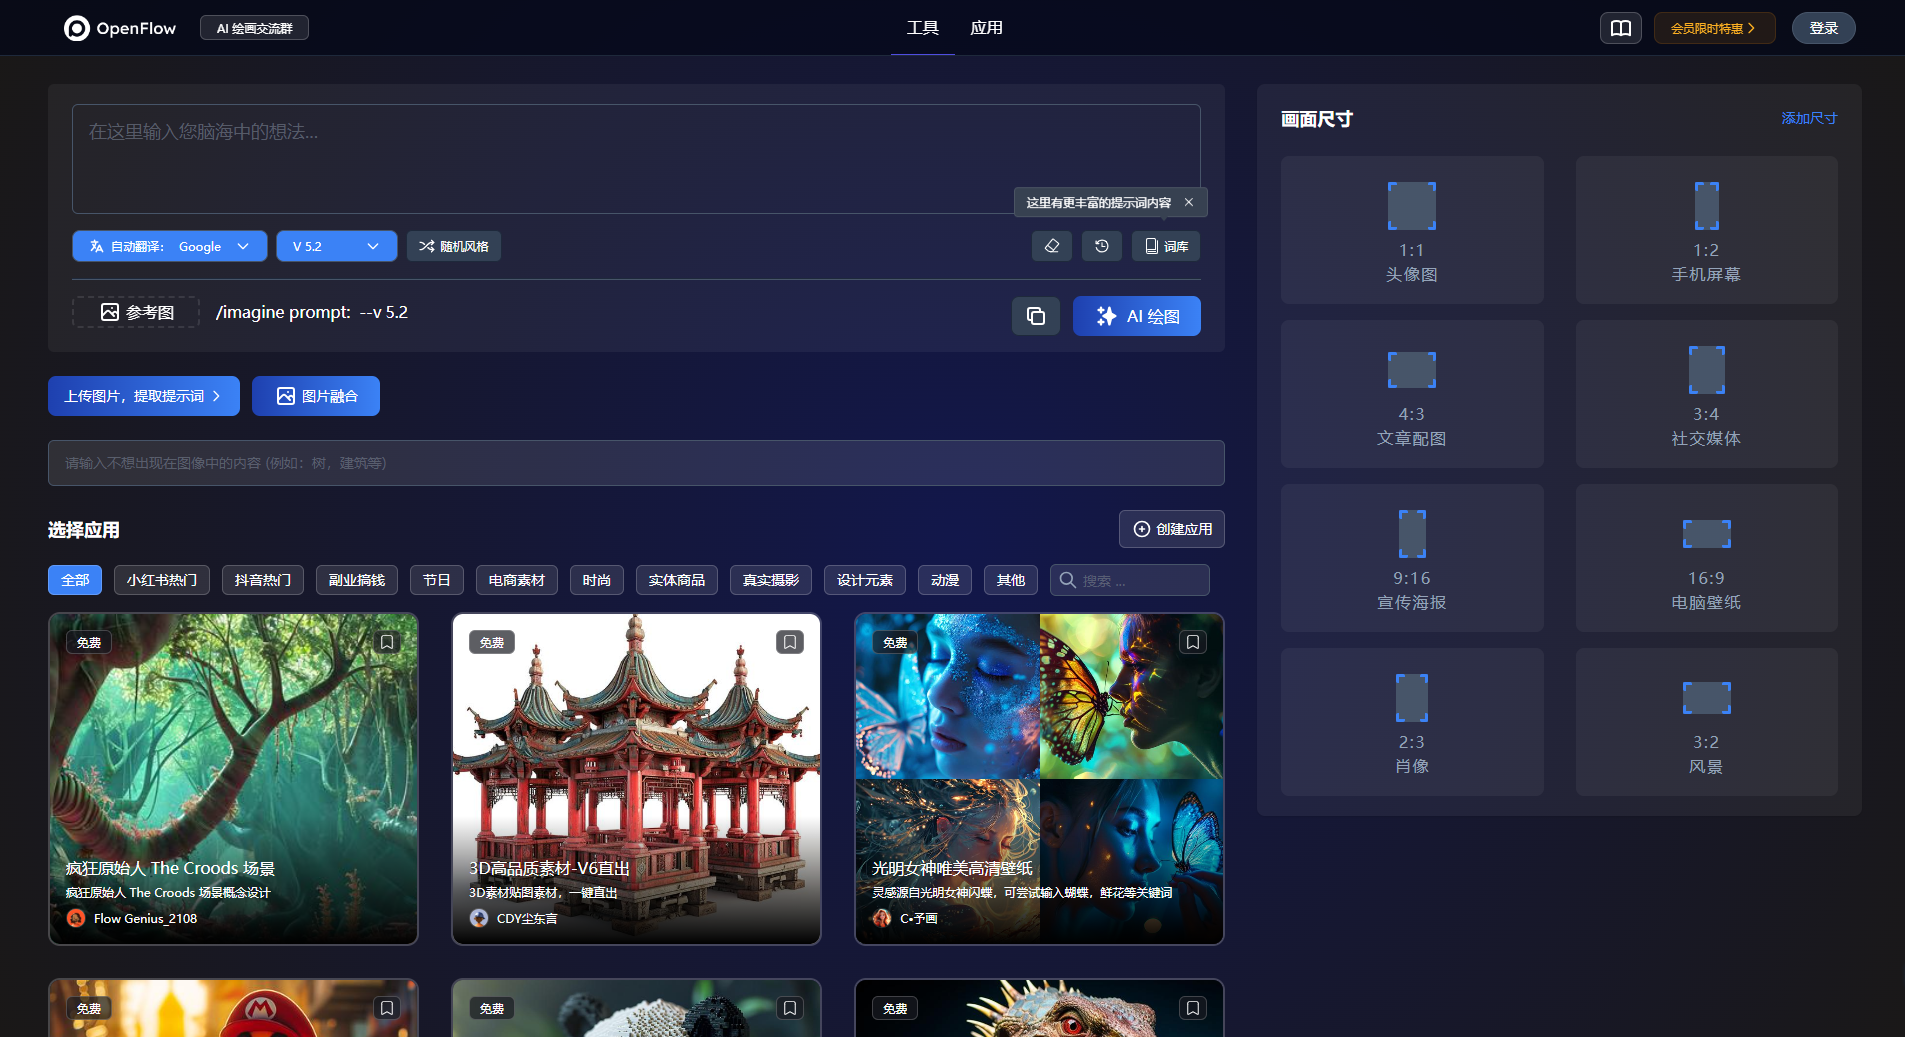1905x1037 pixels.
Task: Filter apps by 小红书热门 category
Action: coord(161,580)
